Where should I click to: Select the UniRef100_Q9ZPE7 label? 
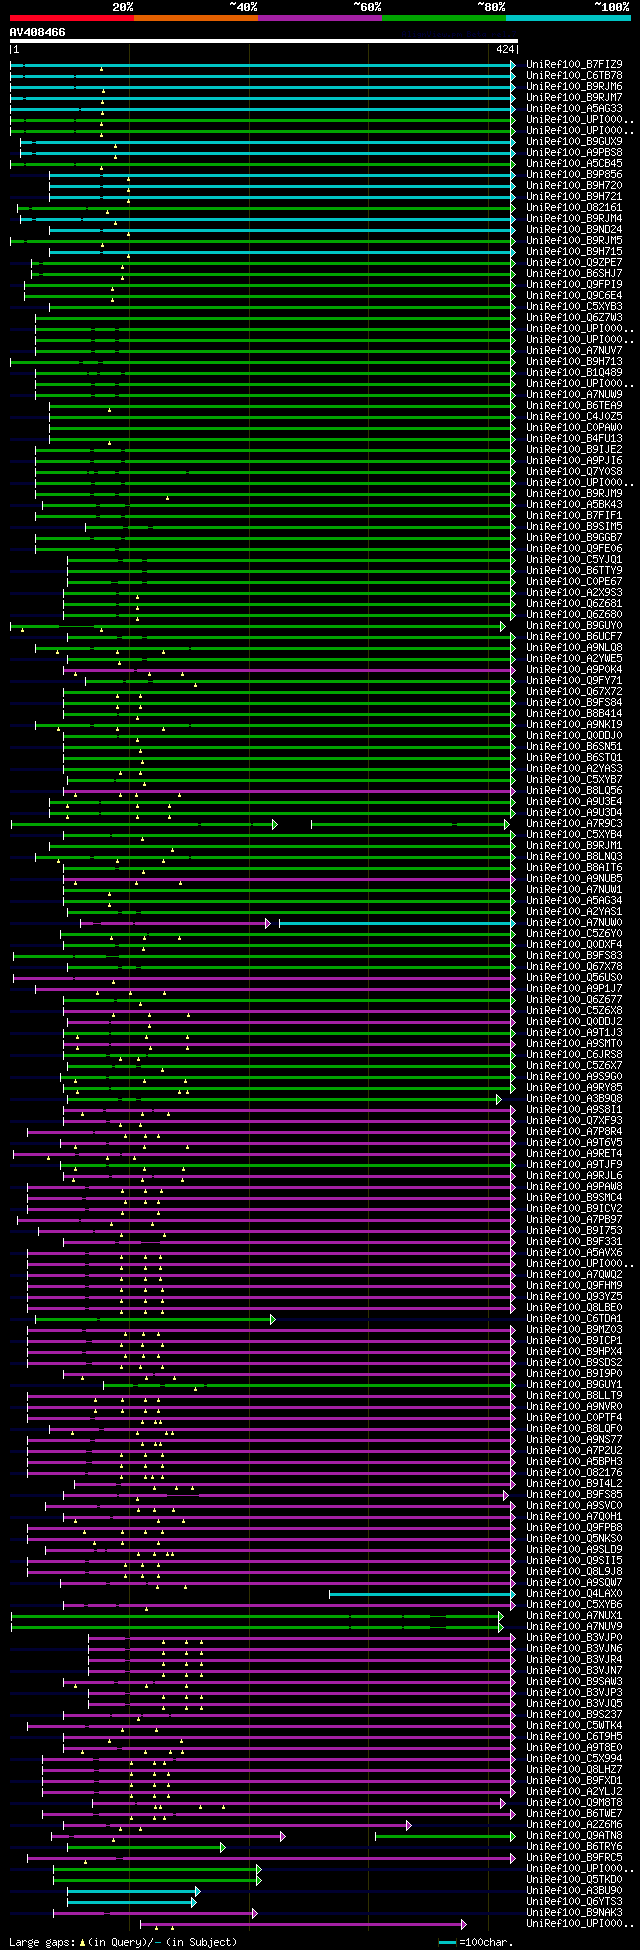pos(574,263)
